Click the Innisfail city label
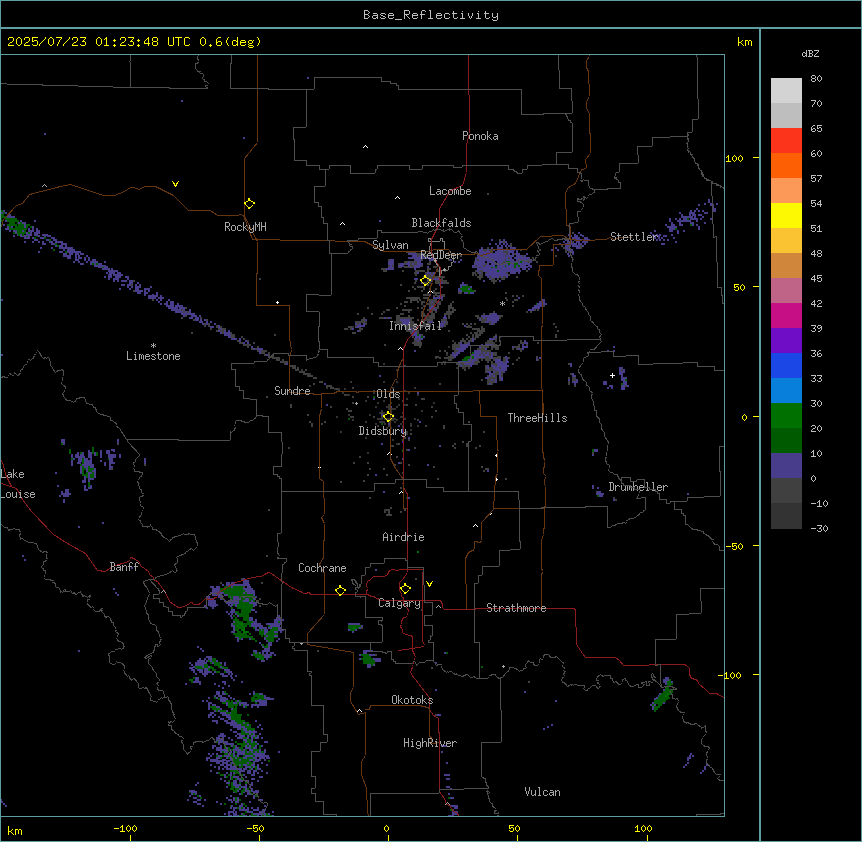 [415, 326]
